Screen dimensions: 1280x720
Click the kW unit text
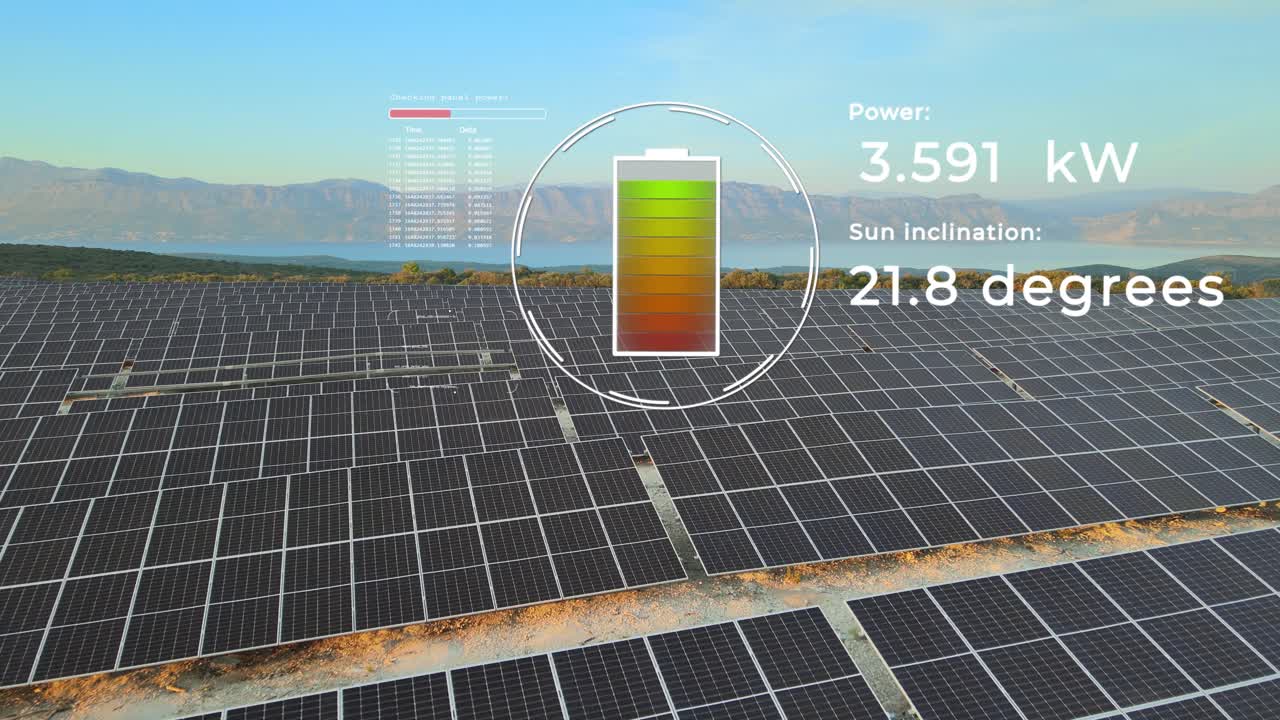click(x=1091, y=162)
